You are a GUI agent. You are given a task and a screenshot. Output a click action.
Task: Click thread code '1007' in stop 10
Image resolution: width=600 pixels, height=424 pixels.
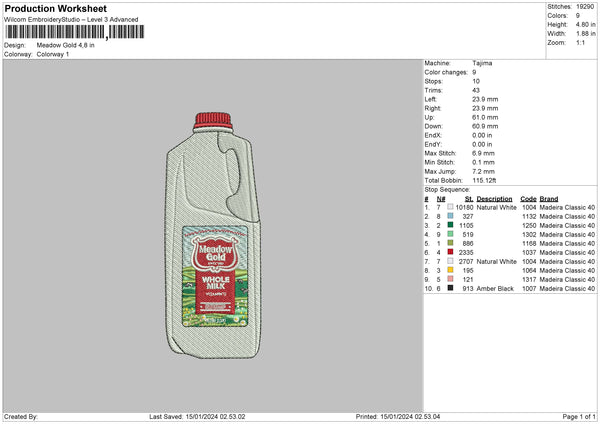click(529, 289)
